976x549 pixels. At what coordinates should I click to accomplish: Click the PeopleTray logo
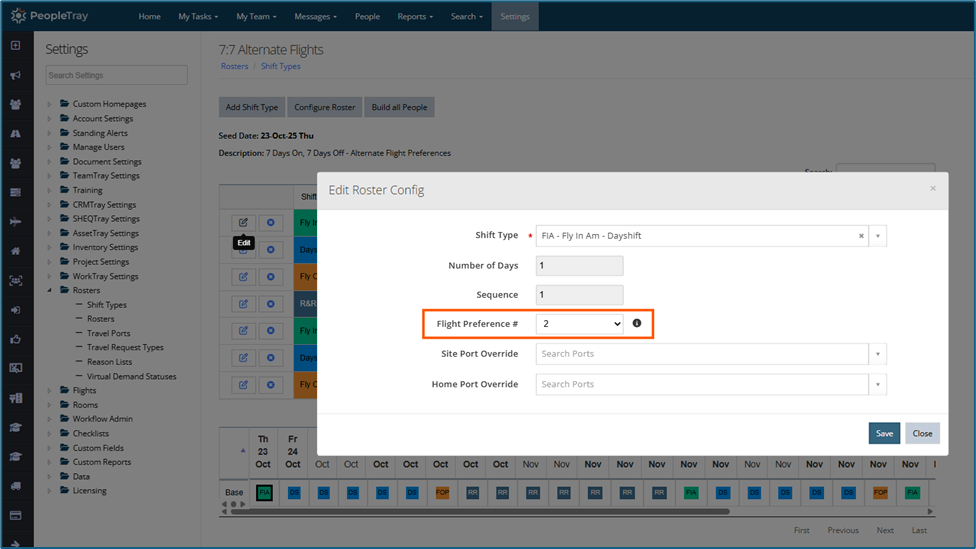[50, 16]
